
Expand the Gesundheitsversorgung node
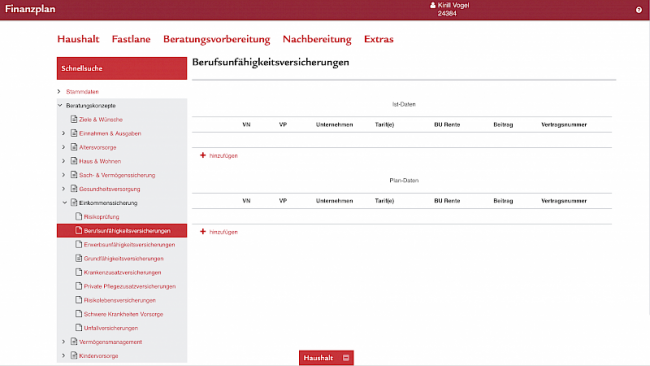tap(63, 189)
